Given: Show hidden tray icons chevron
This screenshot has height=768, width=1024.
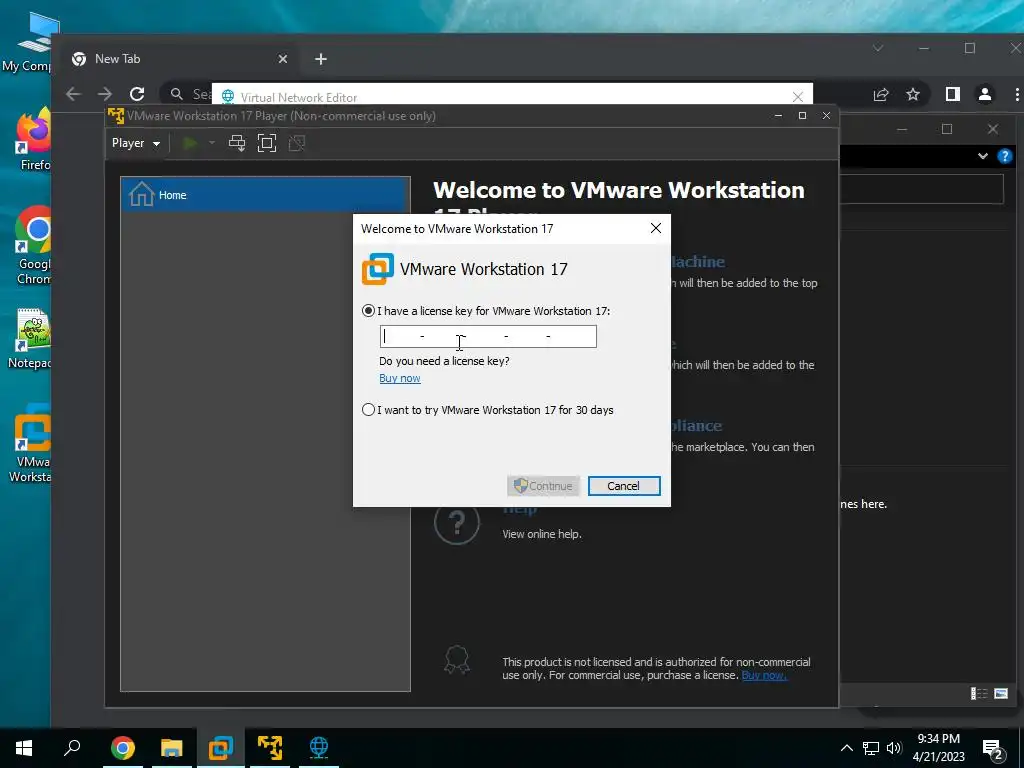Looking at the screenshot, I should tap(847, 748).
